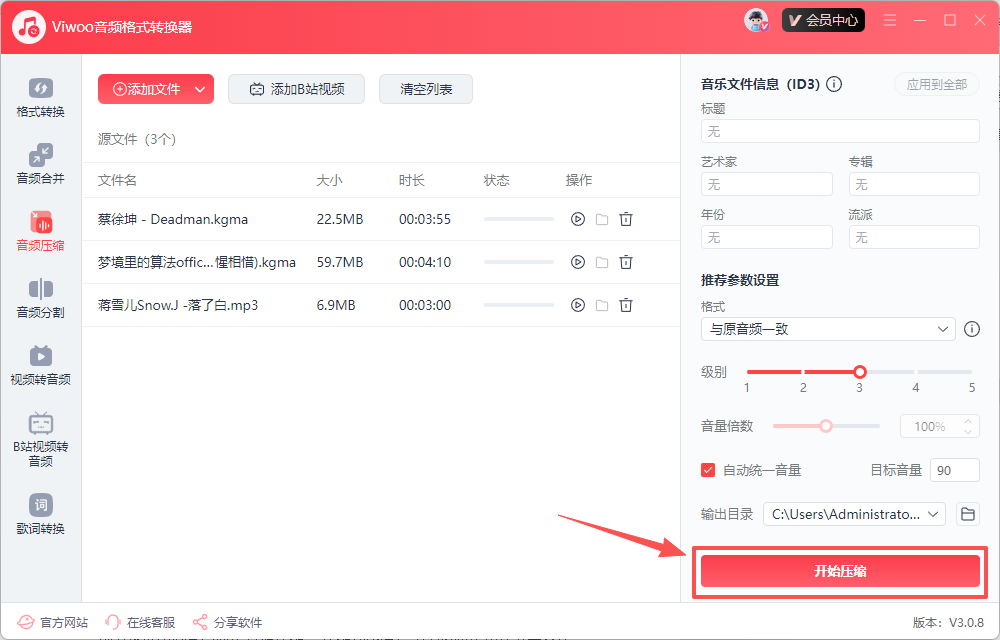Browse output directory with folder icon
The width and height of the screenshot is (1000, 640).
click(x=967, y=514)
